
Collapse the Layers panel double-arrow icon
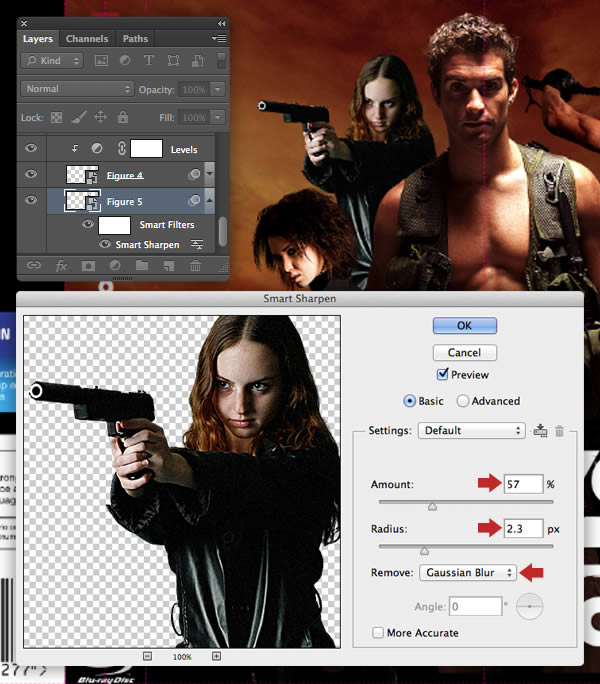pyautogui.click(x=222, y=24)
